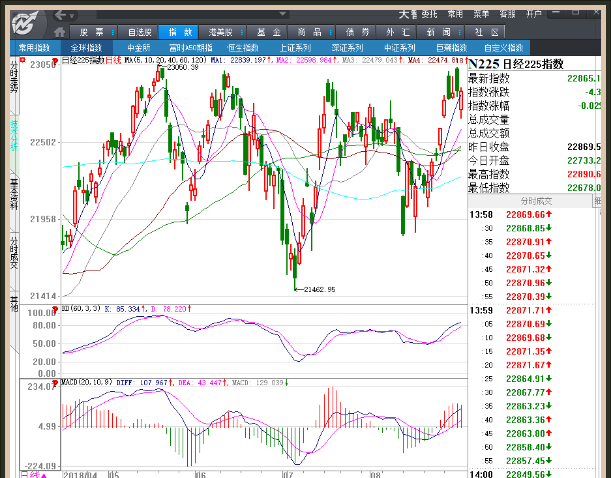Click the 最新指数 row in quote panel
Viewport: 611px width, 478px height.
click(x=534, y=79)
